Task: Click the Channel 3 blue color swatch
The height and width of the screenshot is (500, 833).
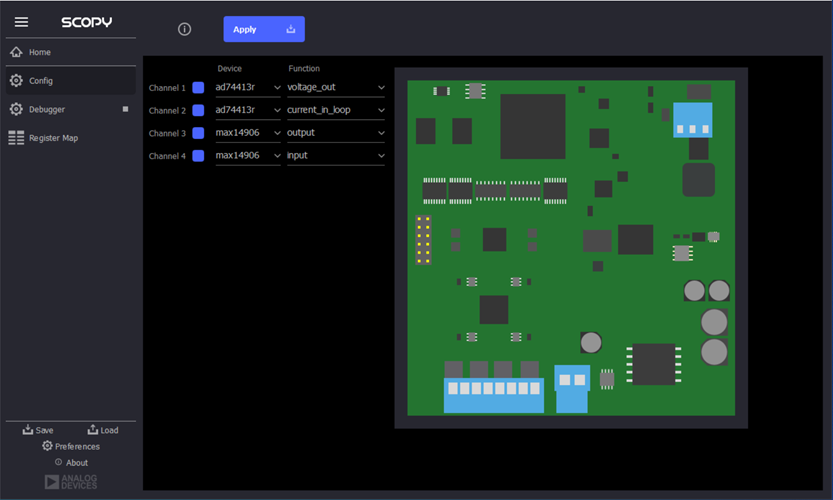Action: [x=198, y=133]
